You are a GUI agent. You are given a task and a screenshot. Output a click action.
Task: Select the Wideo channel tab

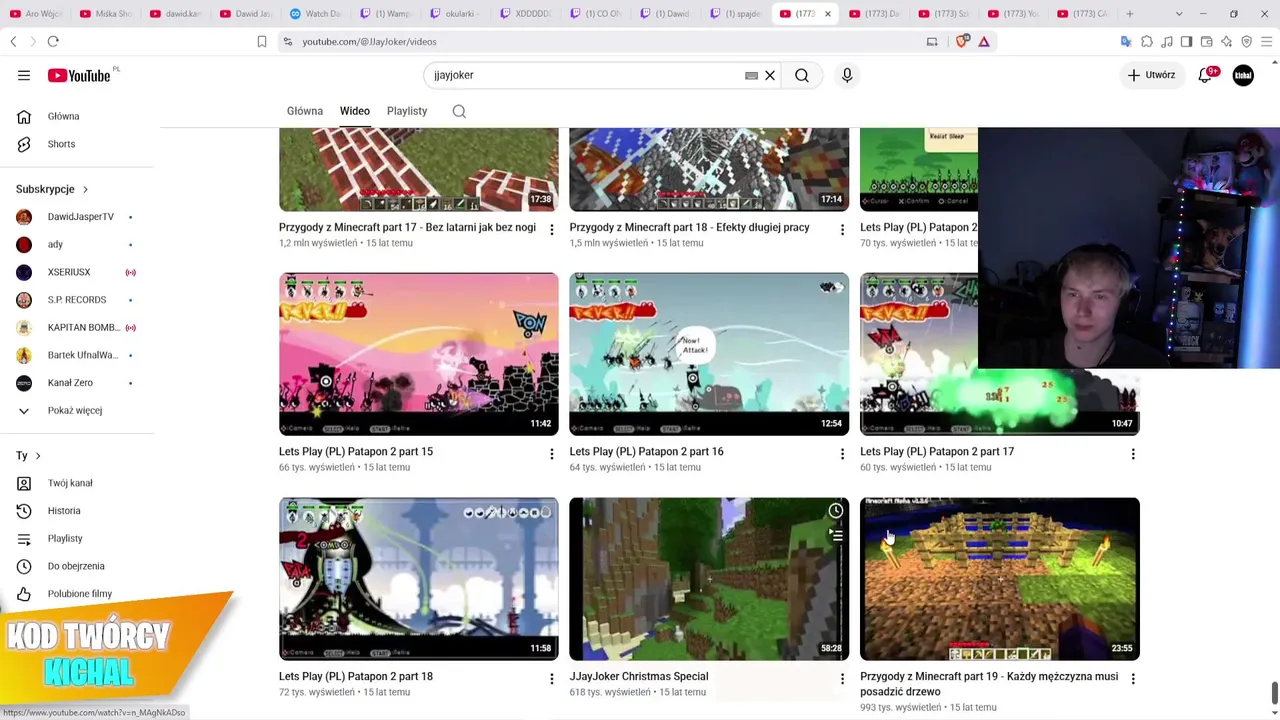point(355,111)
